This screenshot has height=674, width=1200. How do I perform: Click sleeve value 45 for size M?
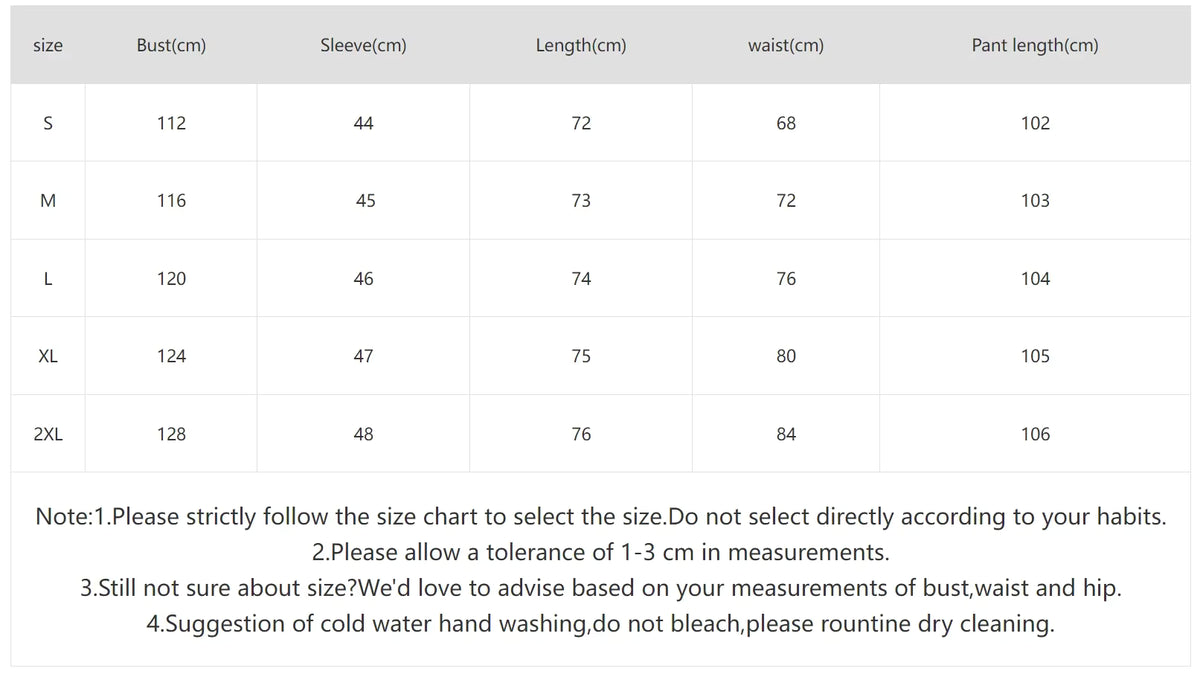point(366,201)
